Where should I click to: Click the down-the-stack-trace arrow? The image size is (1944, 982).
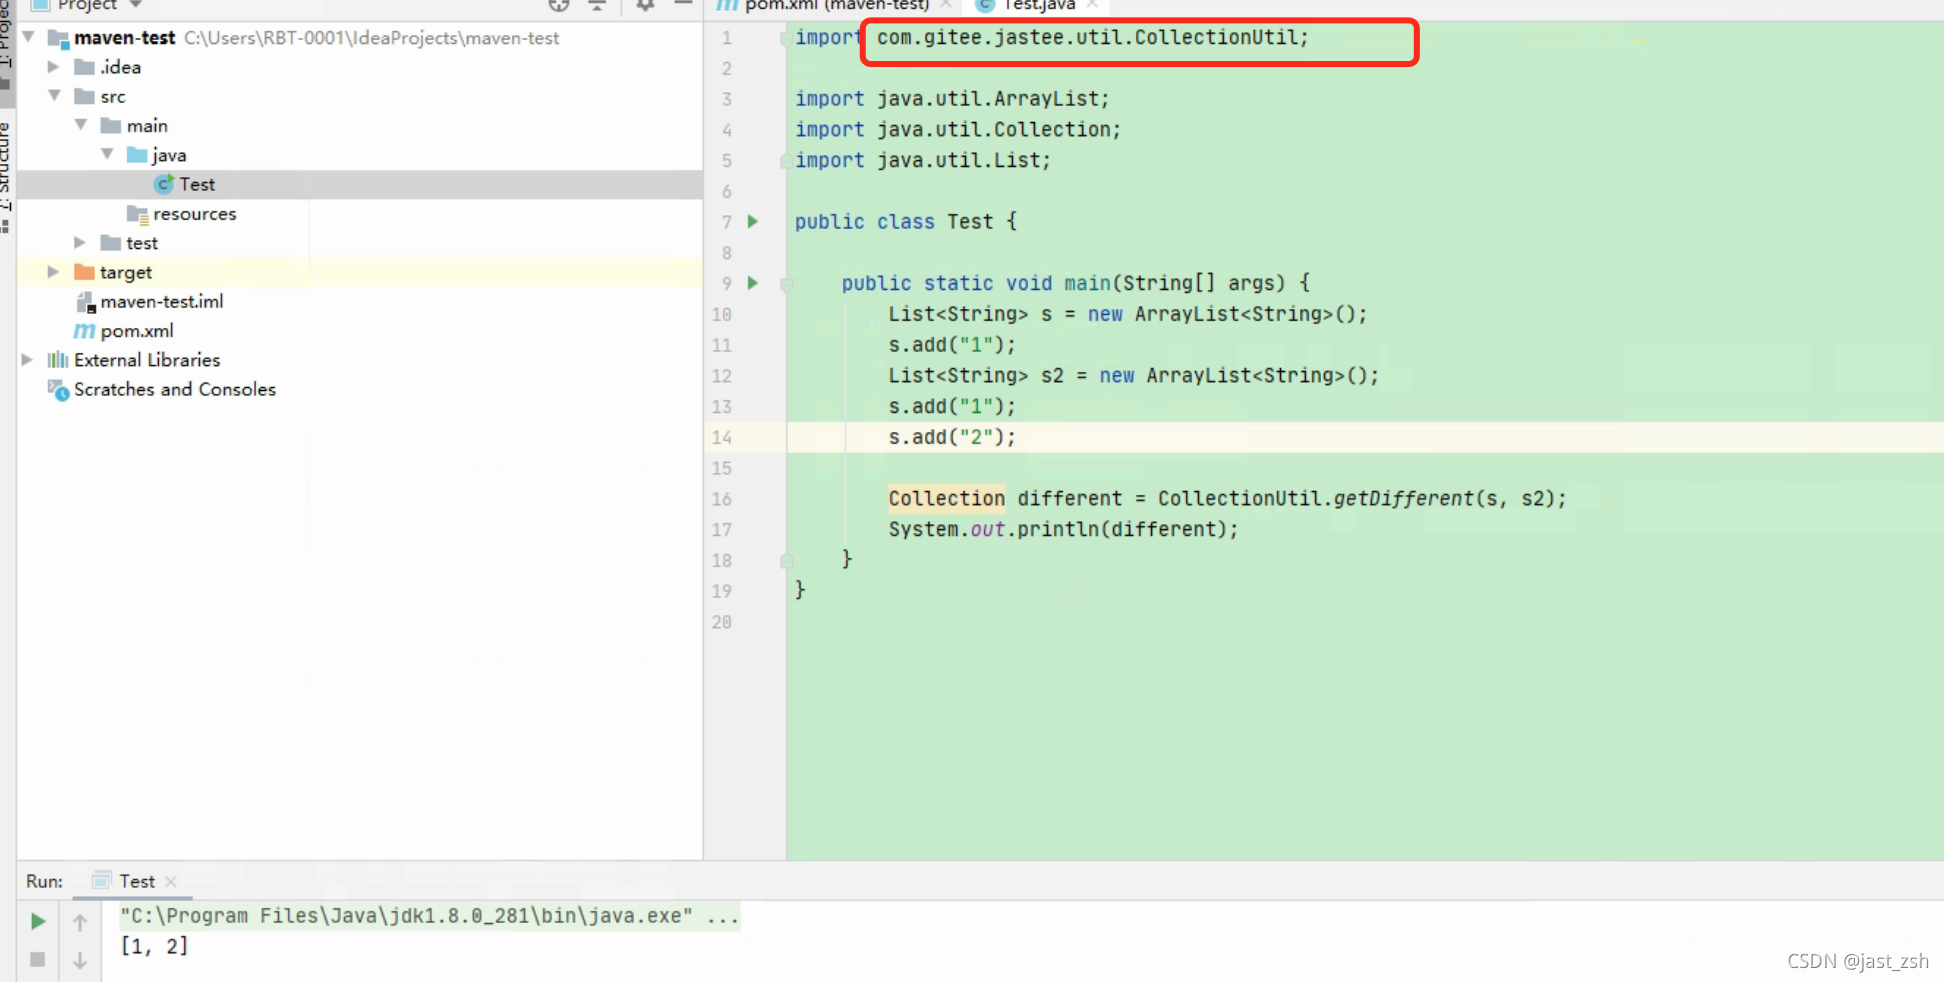[80, 961]
